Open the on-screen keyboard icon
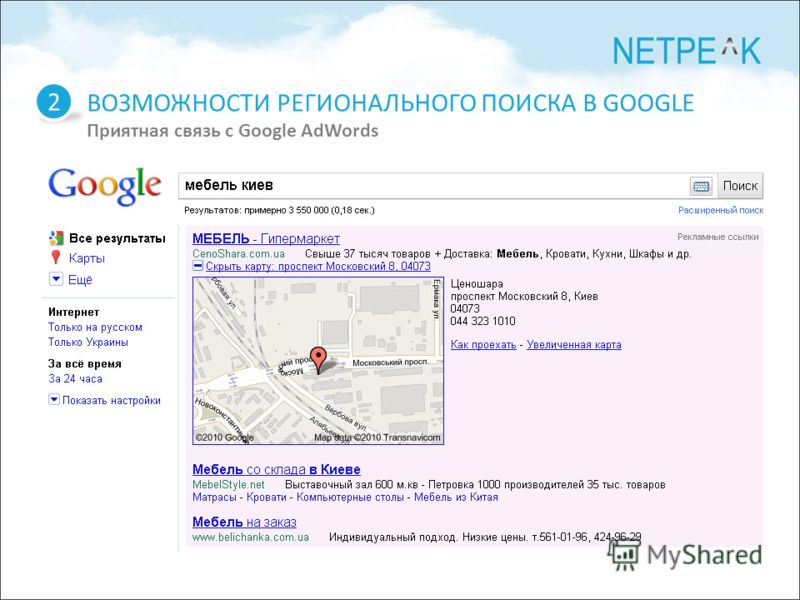 [701, 186]
